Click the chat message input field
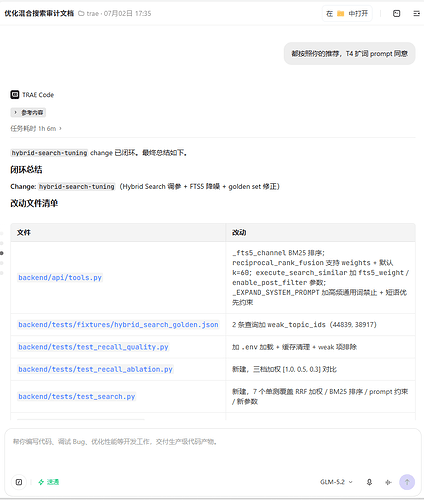The width and height of the screenshot is (424, 500). (212, 452)
